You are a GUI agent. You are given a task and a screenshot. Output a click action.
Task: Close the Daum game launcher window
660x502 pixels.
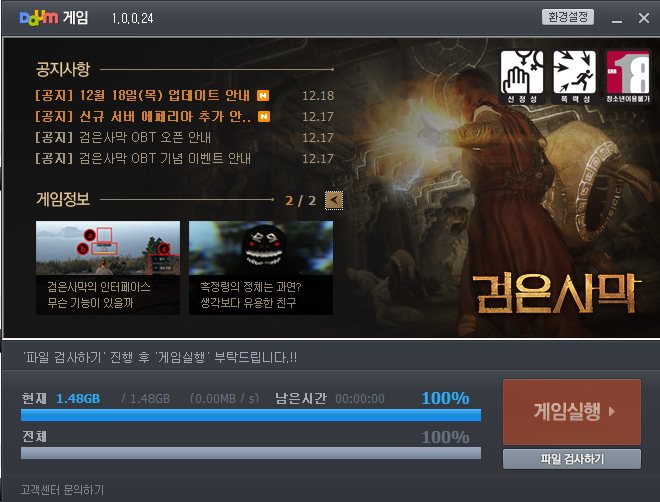pyautogui.click(x=644, y=18)
